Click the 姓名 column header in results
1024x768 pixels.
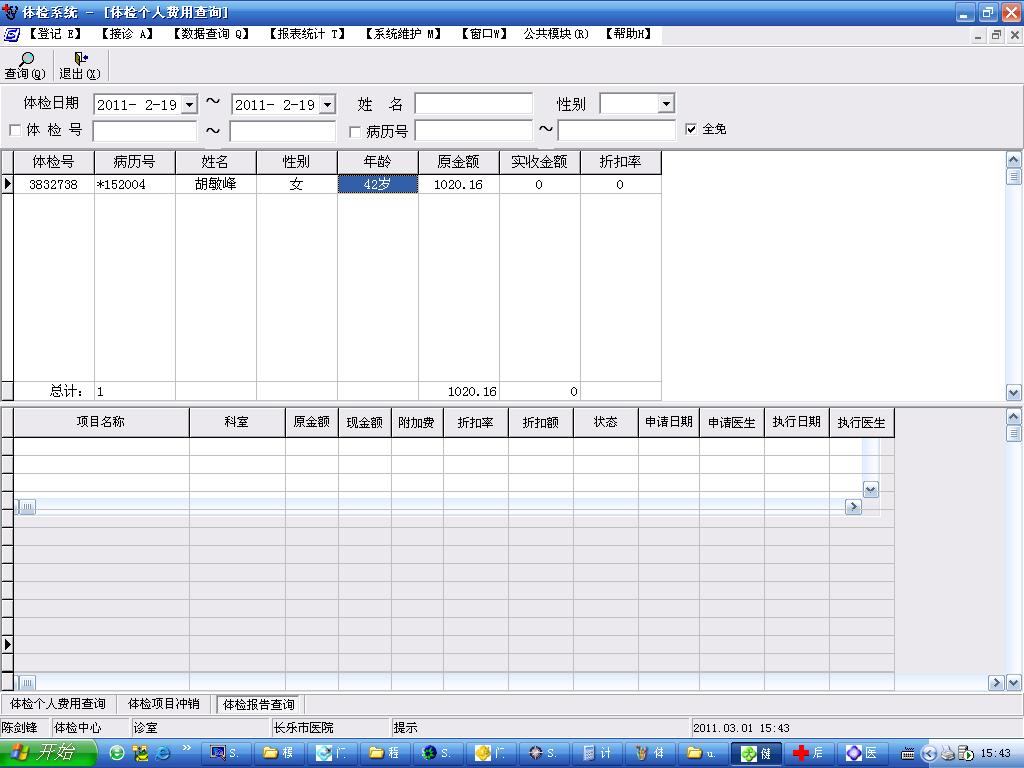[215, 162]
